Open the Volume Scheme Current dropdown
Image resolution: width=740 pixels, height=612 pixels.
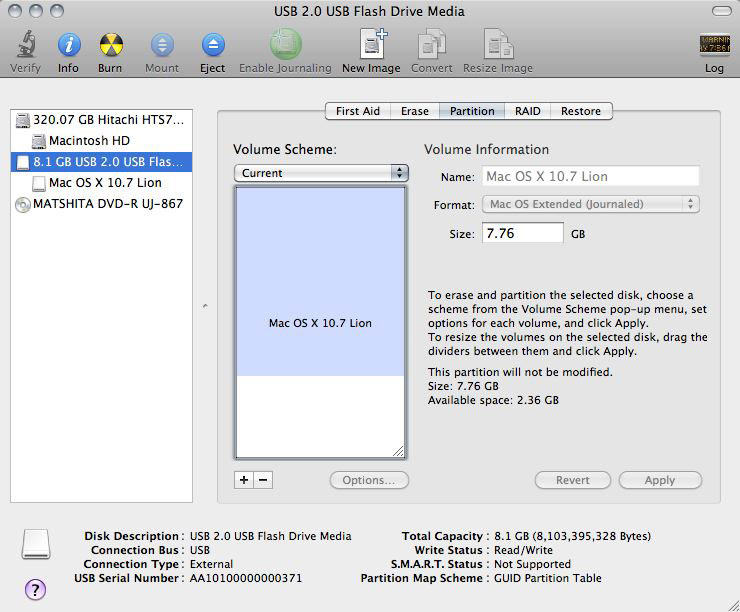coord(321,173)
